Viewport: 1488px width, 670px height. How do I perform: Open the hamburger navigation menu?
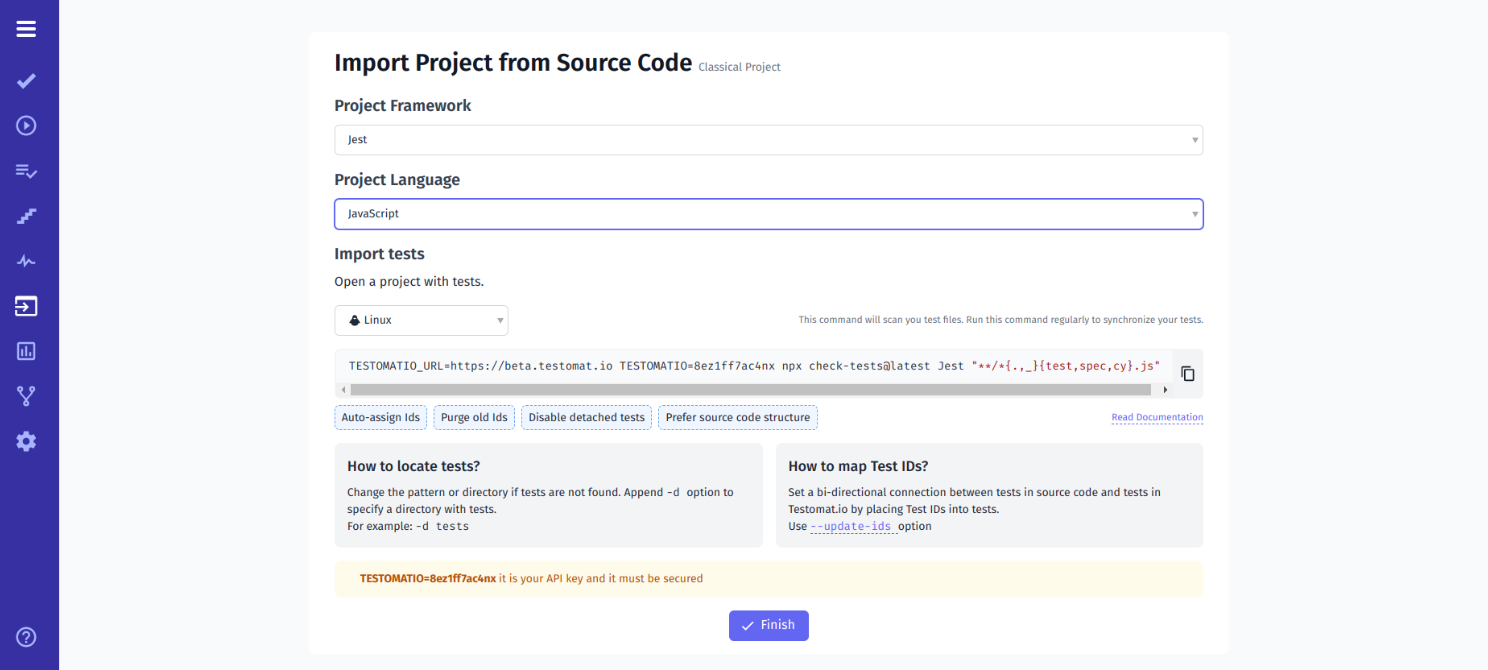pyautogui.click(x=26, y=29)
